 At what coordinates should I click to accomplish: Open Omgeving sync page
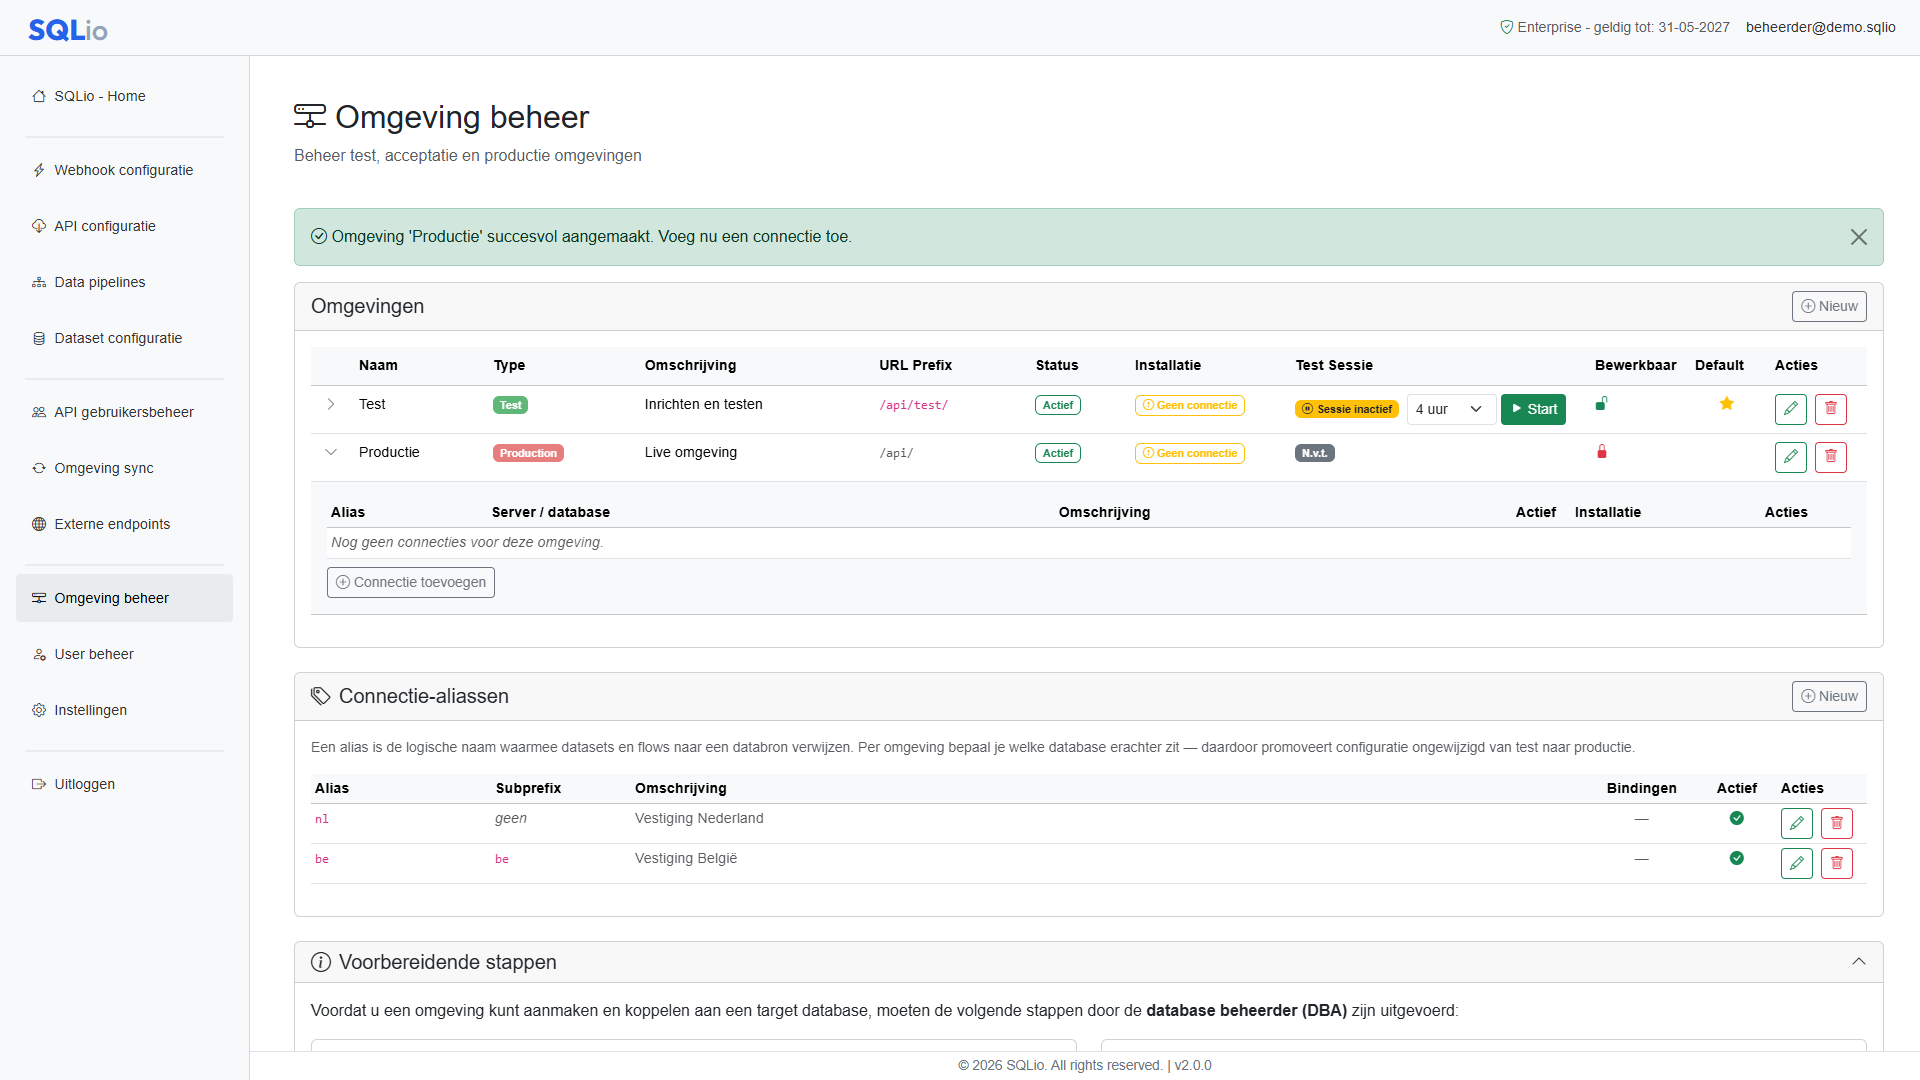tap(124, 468)
